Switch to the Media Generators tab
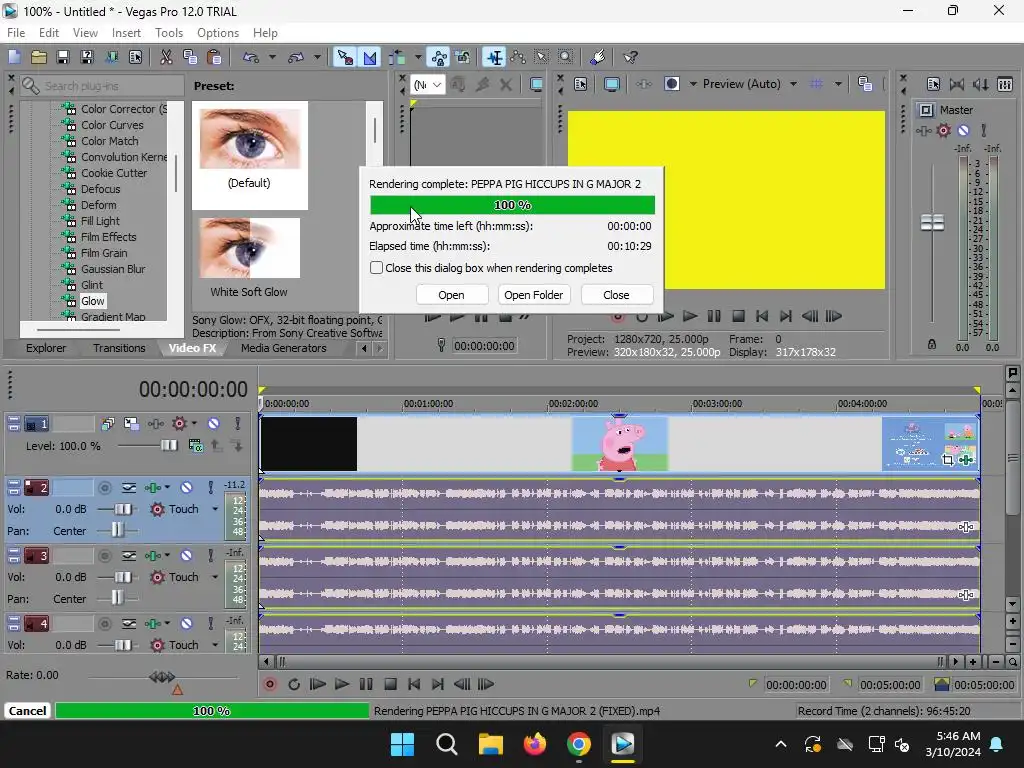The image size is (1024, 768). tap(283, 348)
